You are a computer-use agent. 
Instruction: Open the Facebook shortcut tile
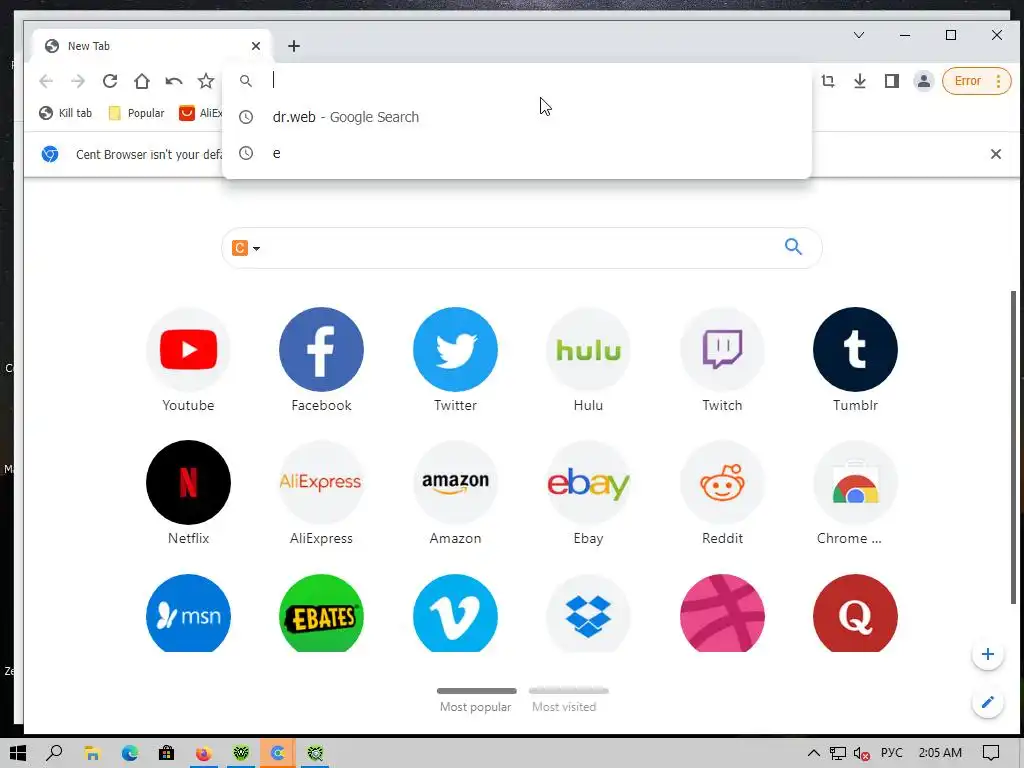coord(321,349)
